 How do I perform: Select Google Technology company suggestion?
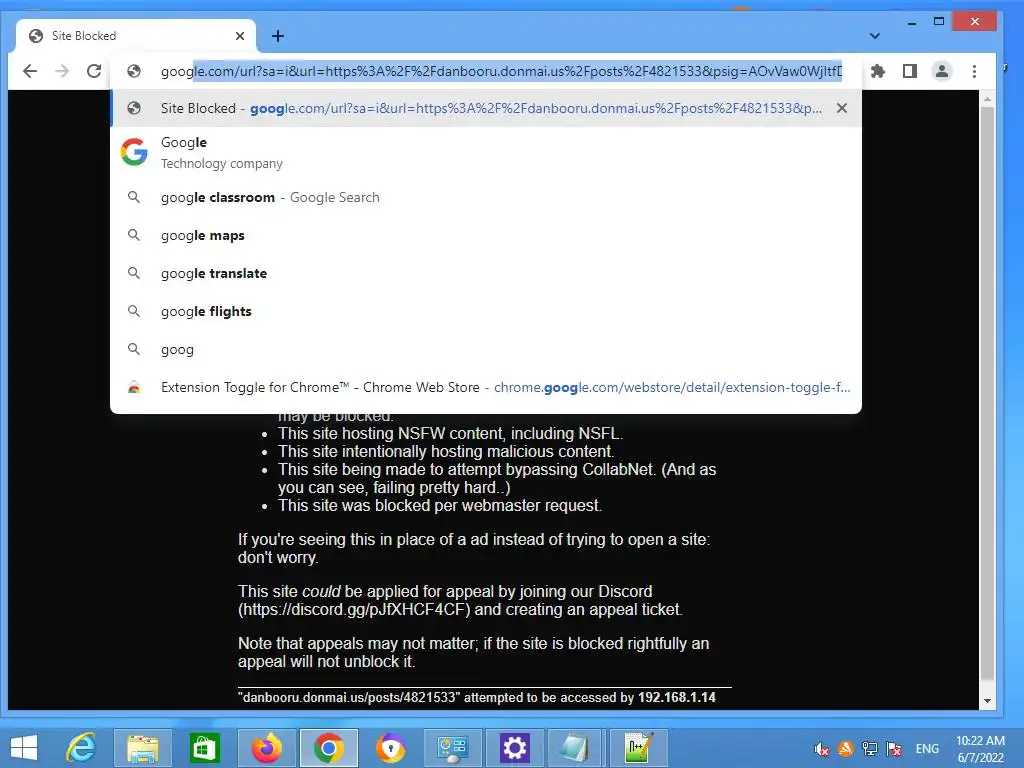(486, 152)
